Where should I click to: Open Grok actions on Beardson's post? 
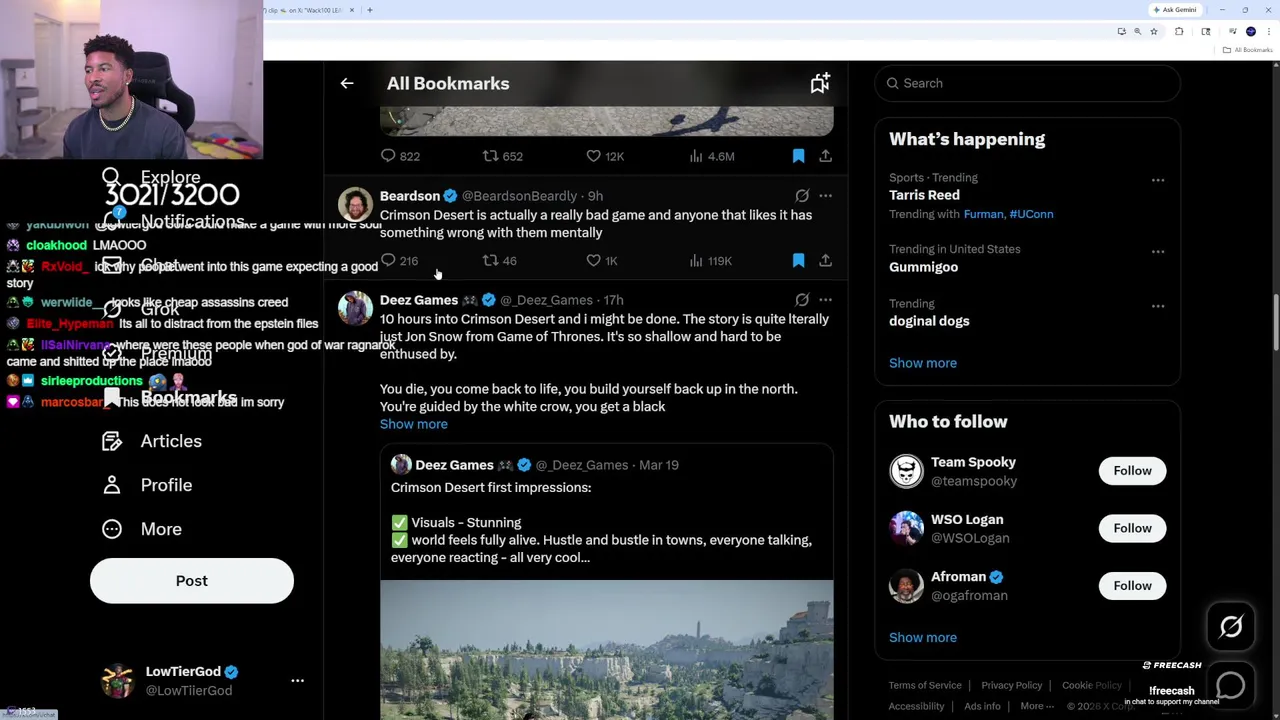802,196
